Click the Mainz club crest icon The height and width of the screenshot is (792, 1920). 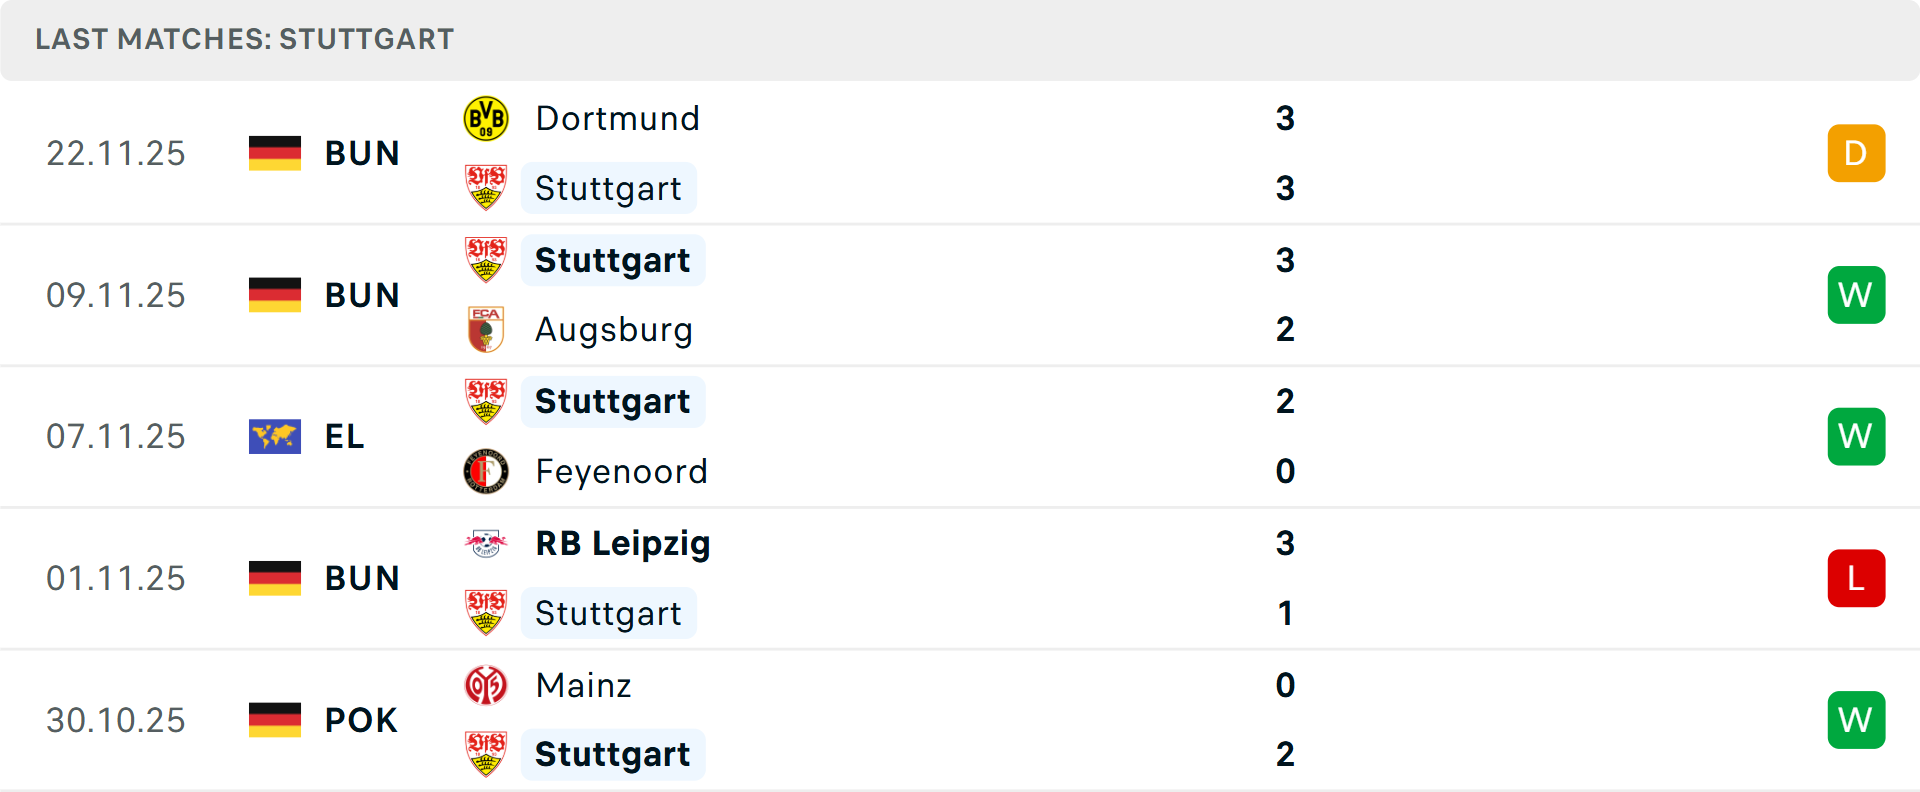point(486,685)
